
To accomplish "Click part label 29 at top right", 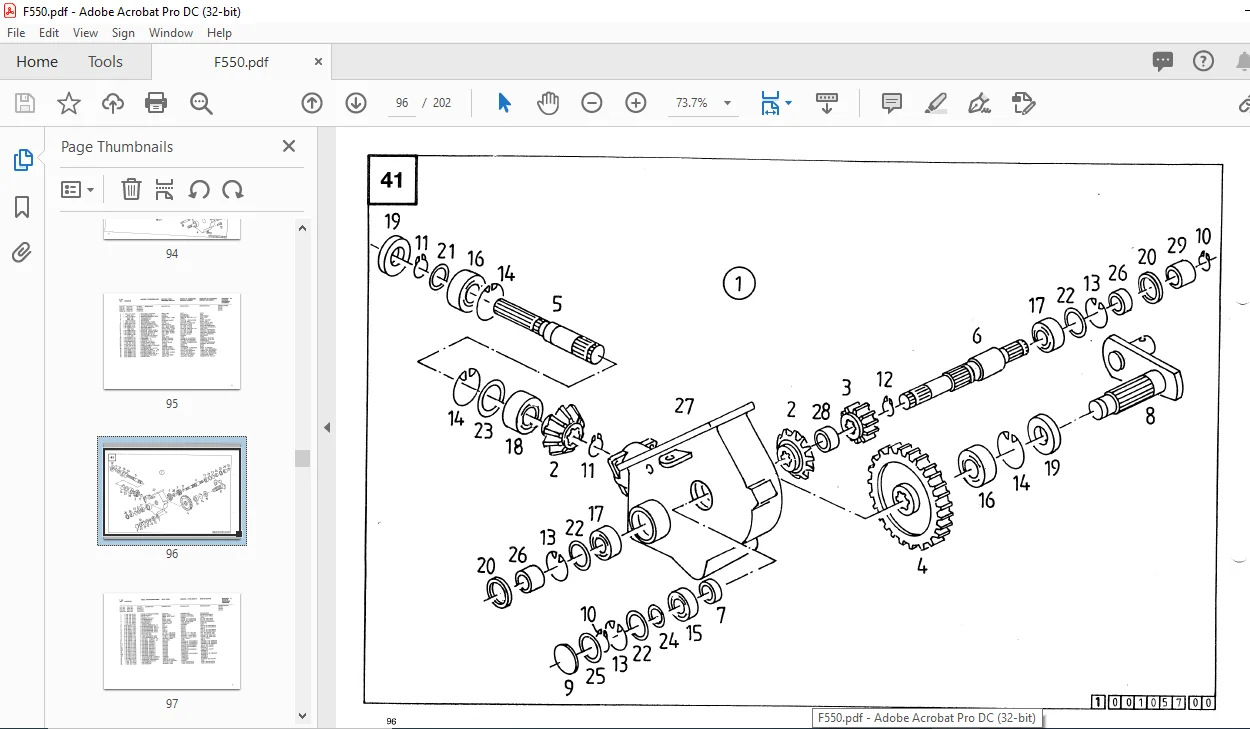I will 1176,245.
